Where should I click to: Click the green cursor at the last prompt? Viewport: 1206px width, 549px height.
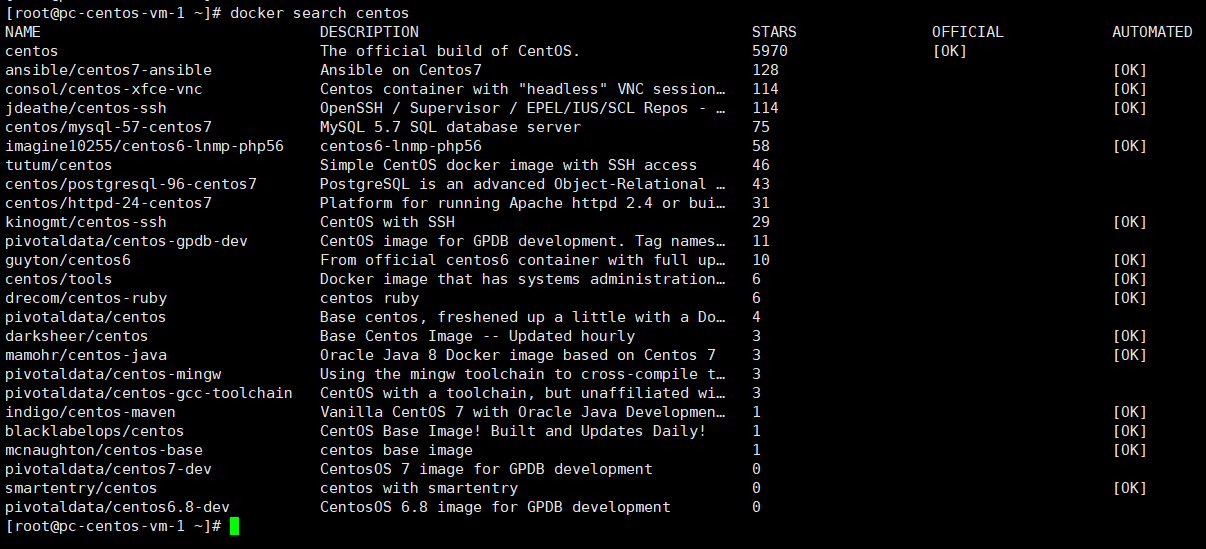[x=235, y=526]
